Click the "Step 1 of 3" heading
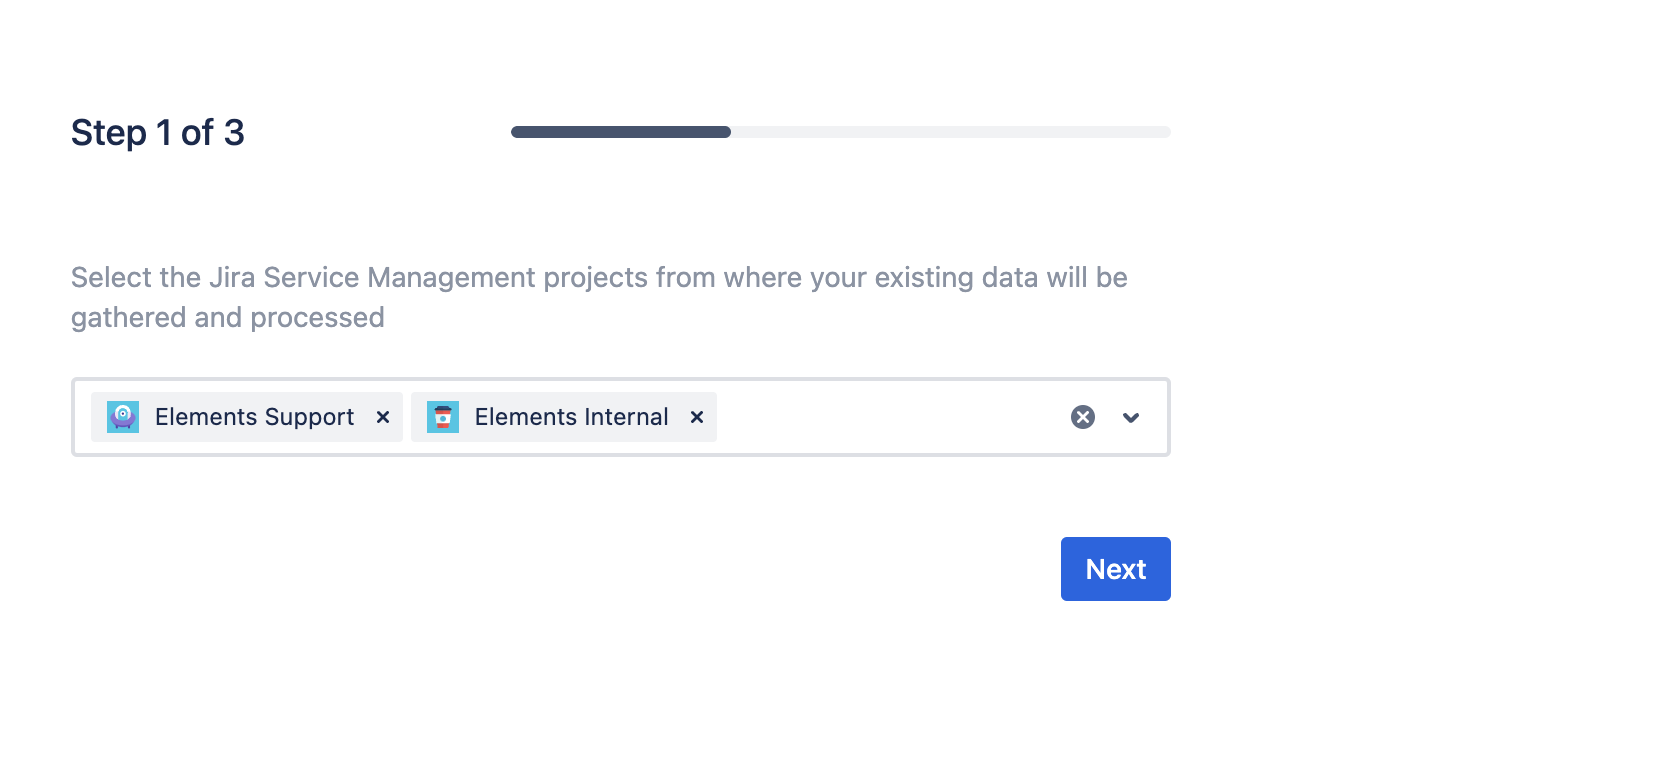Screen dimensions: 1662x782 [158, 132]
